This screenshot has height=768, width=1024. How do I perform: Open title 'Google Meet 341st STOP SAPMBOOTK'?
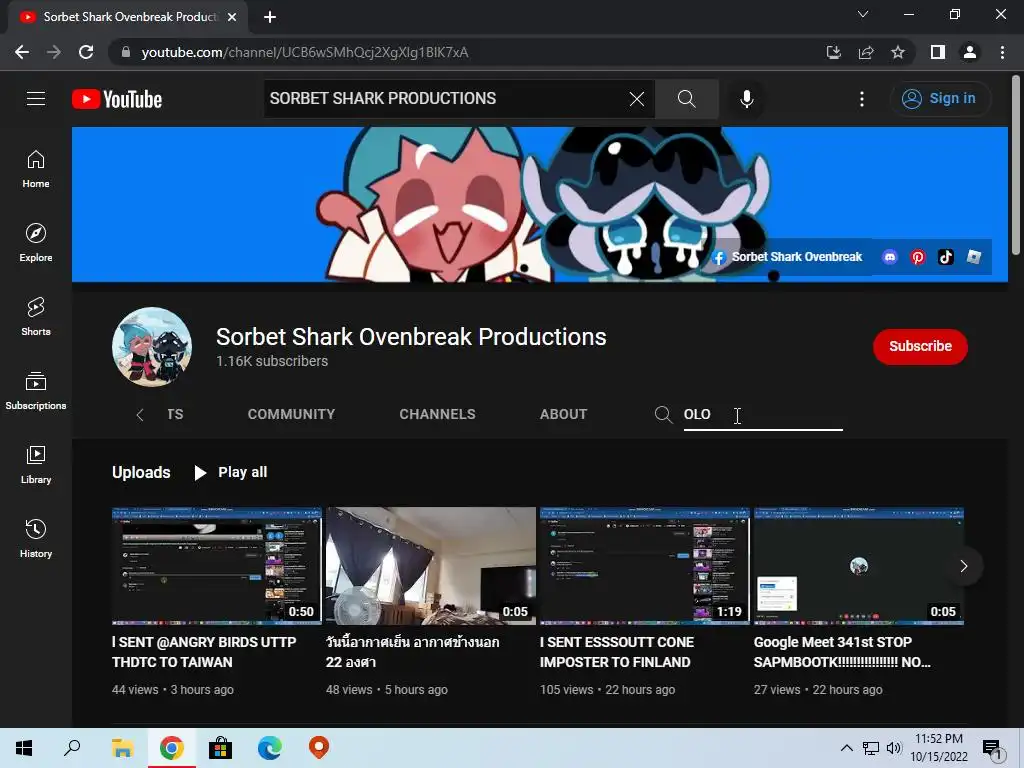tap(842, 652)
